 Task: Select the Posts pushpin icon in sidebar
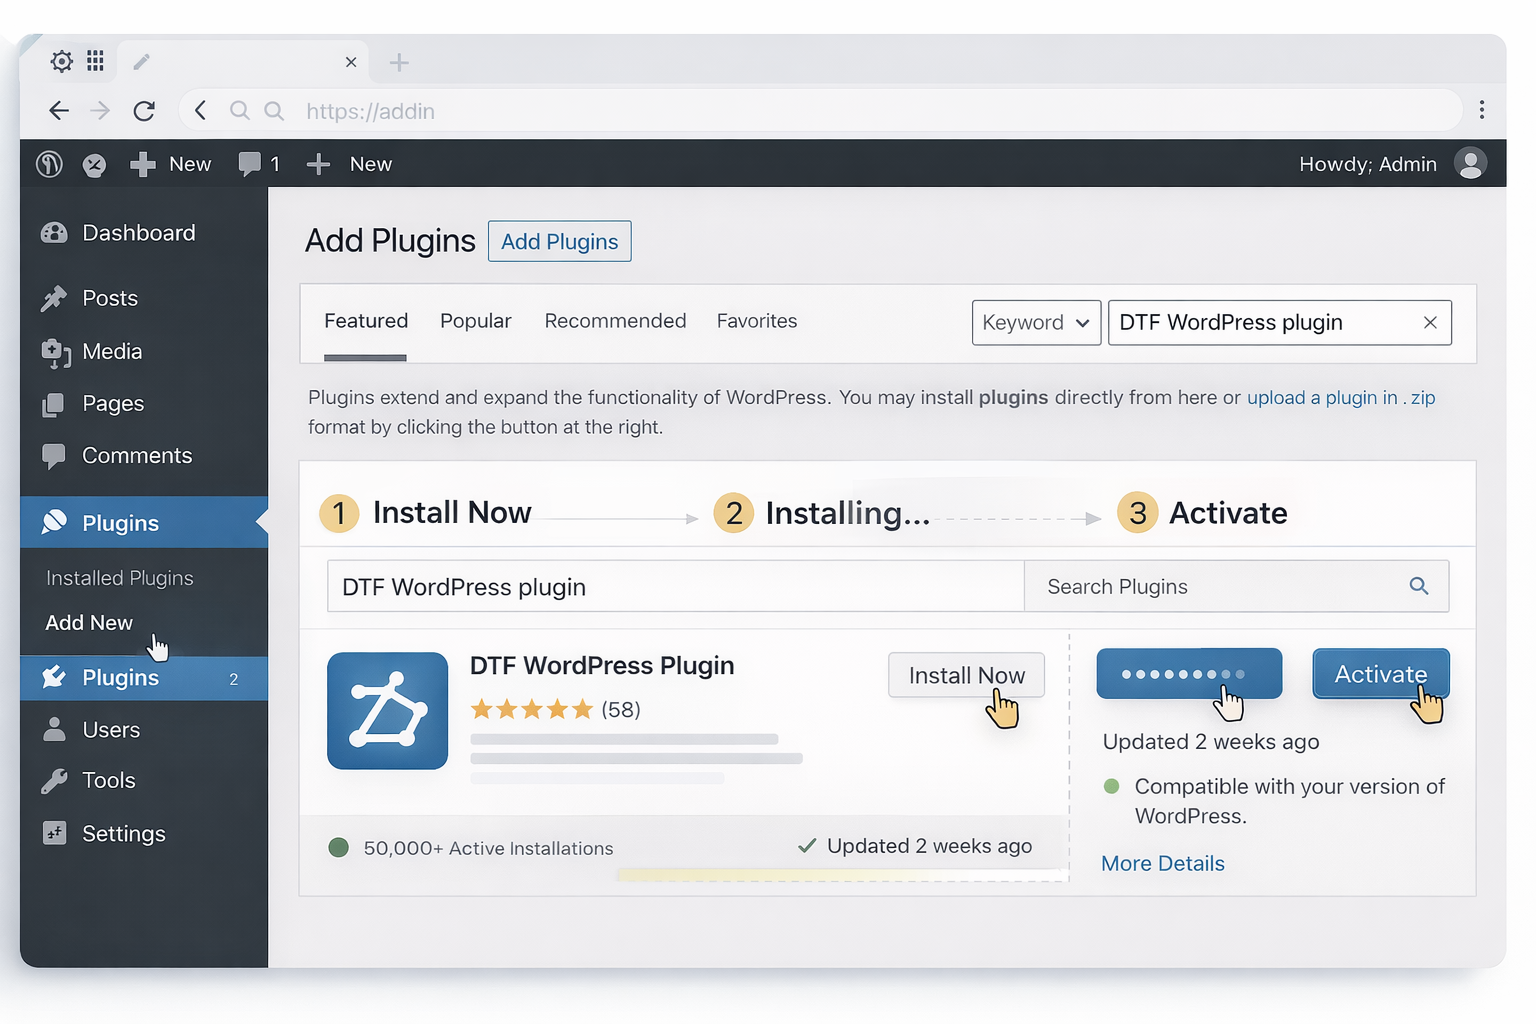54,297
